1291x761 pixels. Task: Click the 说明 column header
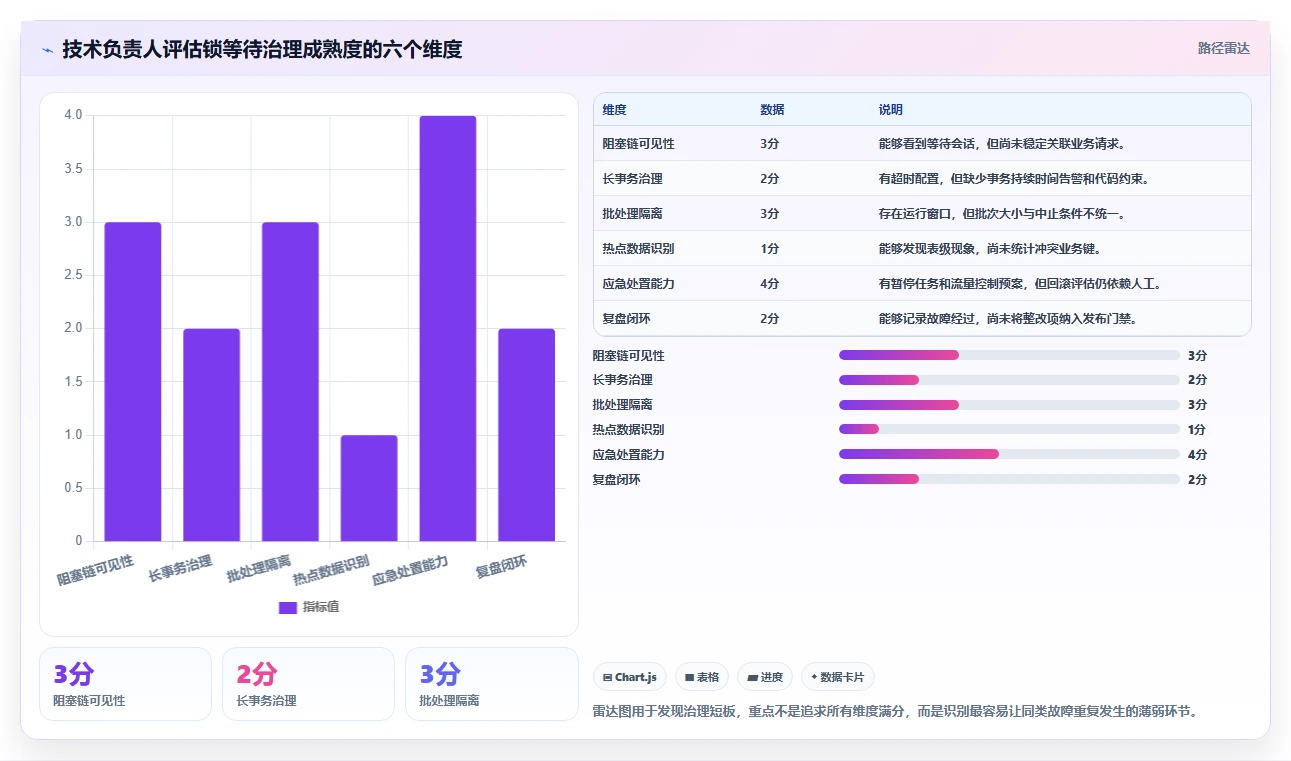point(890,109)
